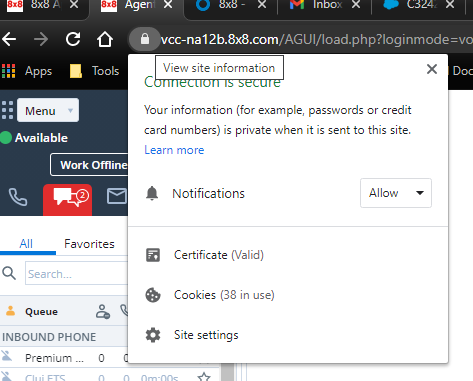Click the agents column header icon
Screen dimensions: 473x381
[103, 312]
